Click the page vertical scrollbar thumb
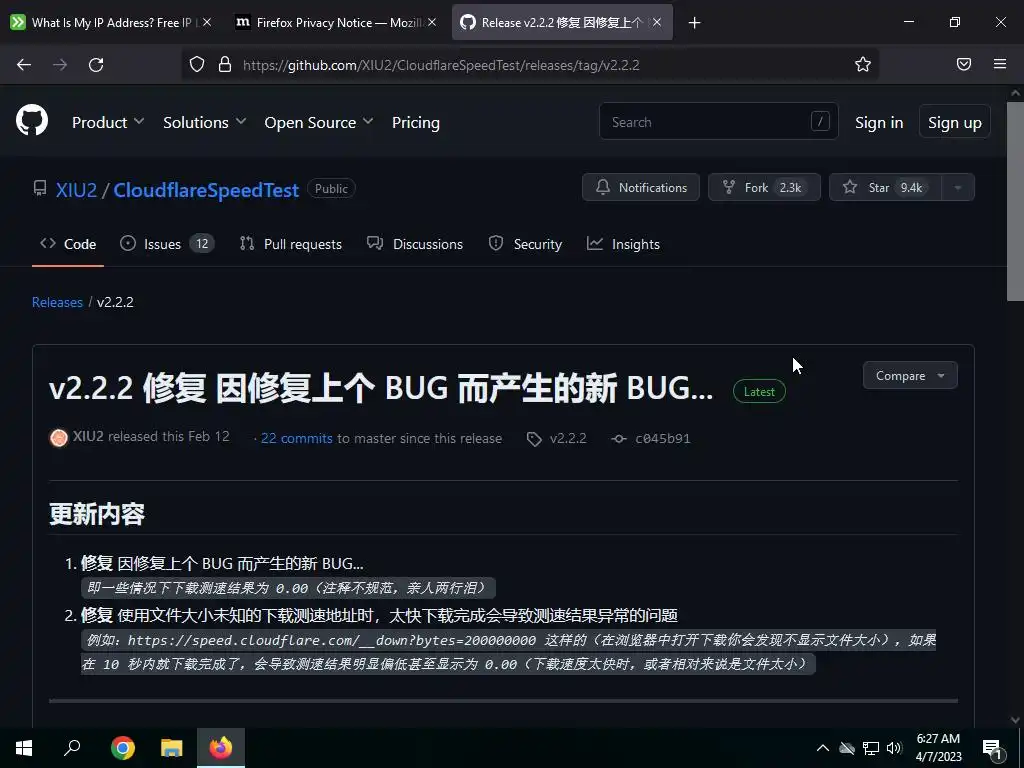1024x768 pixels. [x=1016, y=201]
